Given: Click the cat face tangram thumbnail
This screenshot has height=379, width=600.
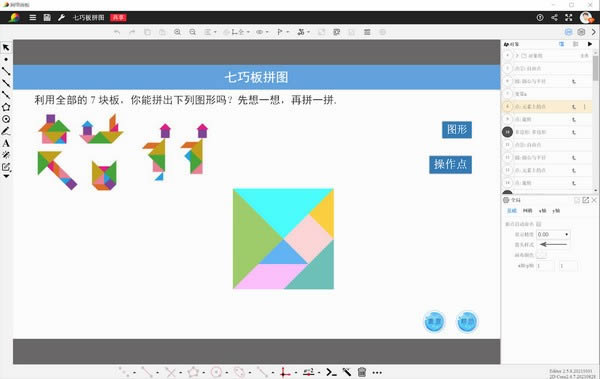Looking at the screenshot, I should click(104, 175).
